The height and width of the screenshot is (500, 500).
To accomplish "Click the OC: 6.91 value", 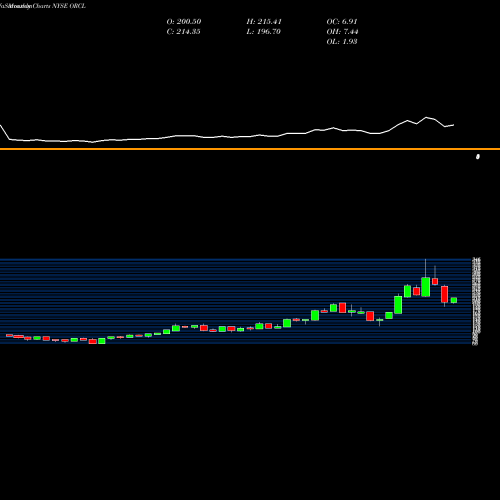I will tap(342, 22).
